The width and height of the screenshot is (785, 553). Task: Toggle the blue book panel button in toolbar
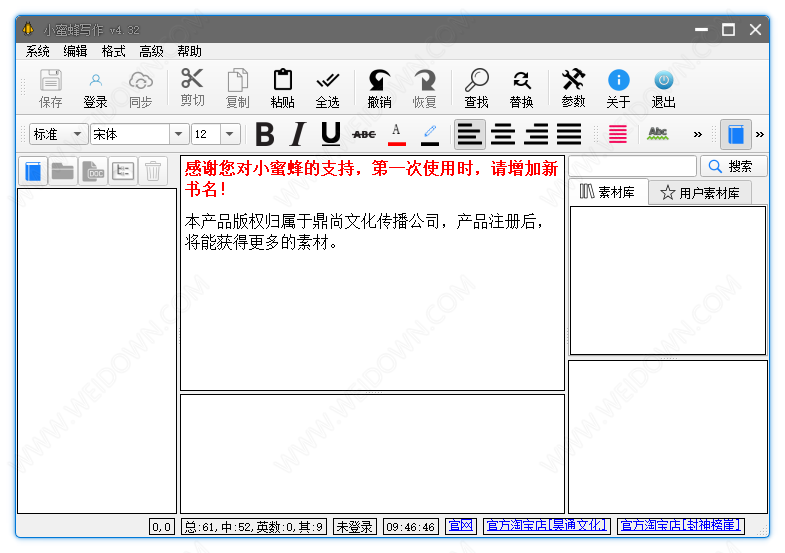click(x=735, y=134)
